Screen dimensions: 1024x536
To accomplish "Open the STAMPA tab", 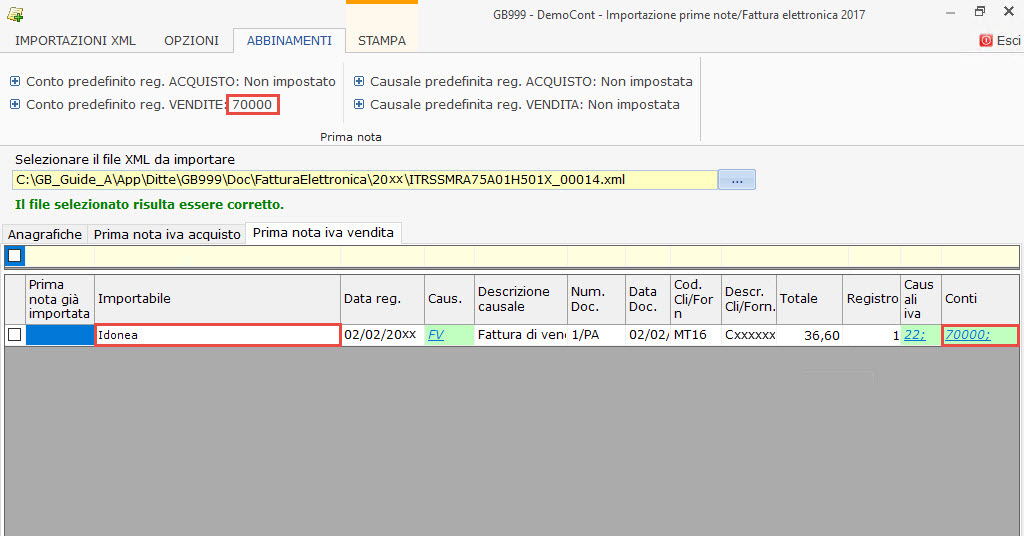I will (381, 41).
